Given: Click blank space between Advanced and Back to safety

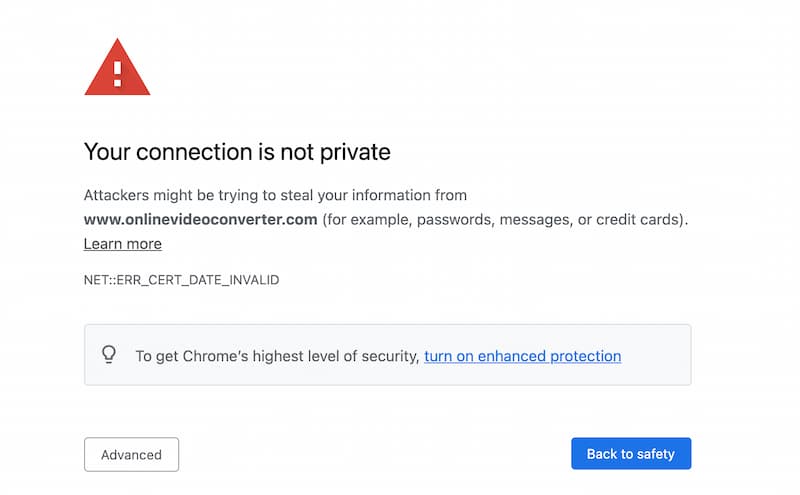Looking at the screenshot, I should tap(375, 454).
